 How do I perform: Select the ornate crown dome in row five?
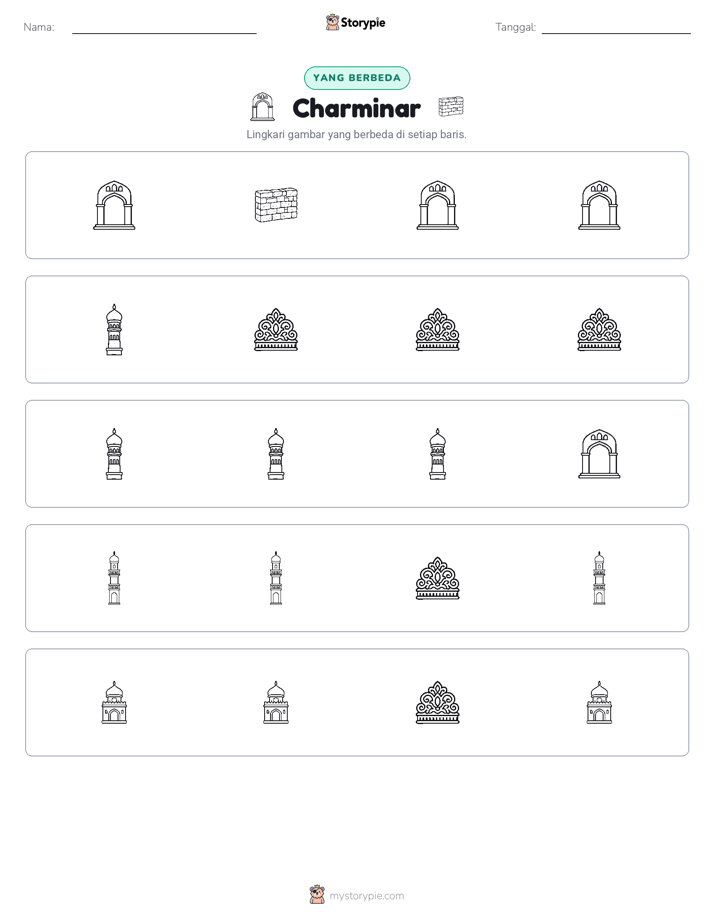[438, 702]
